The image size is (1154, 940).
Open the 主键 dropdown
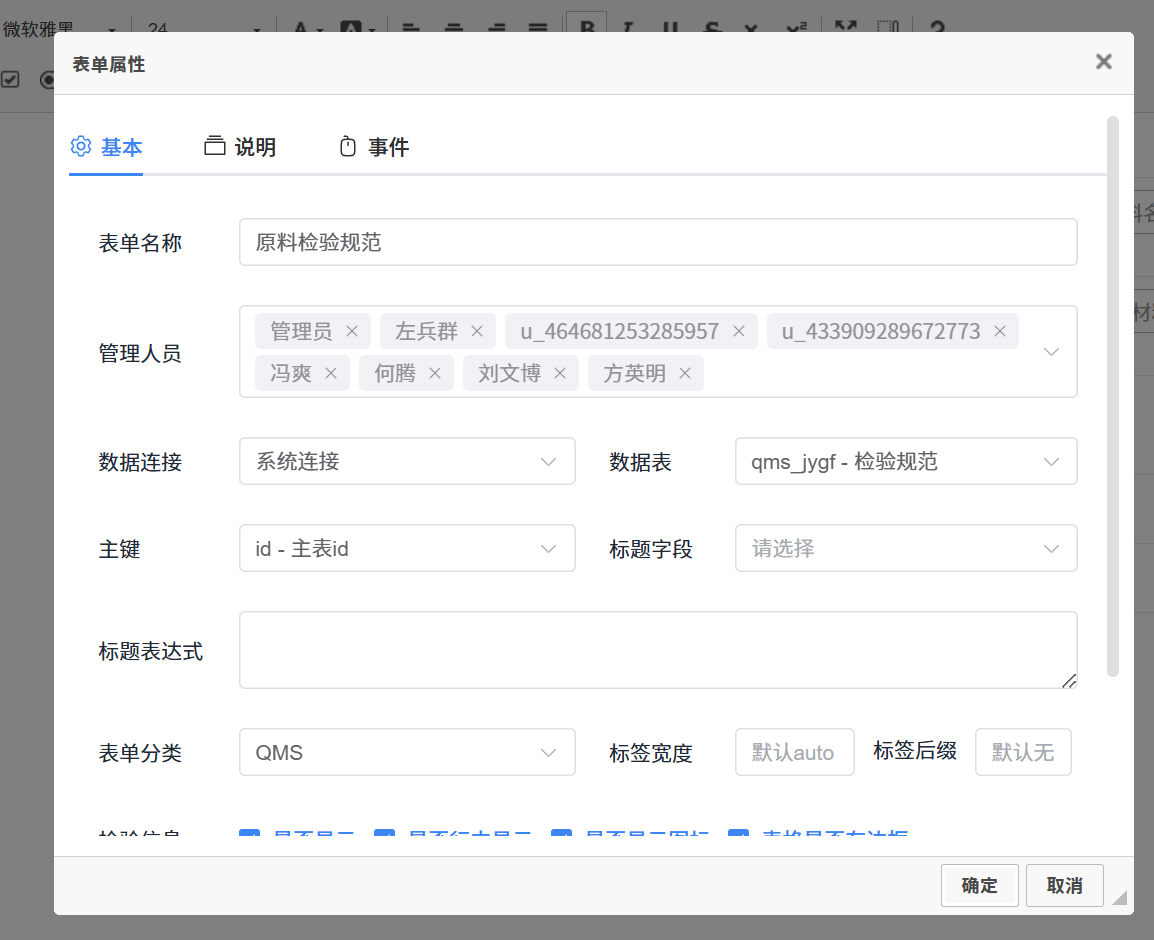(407, 548)
